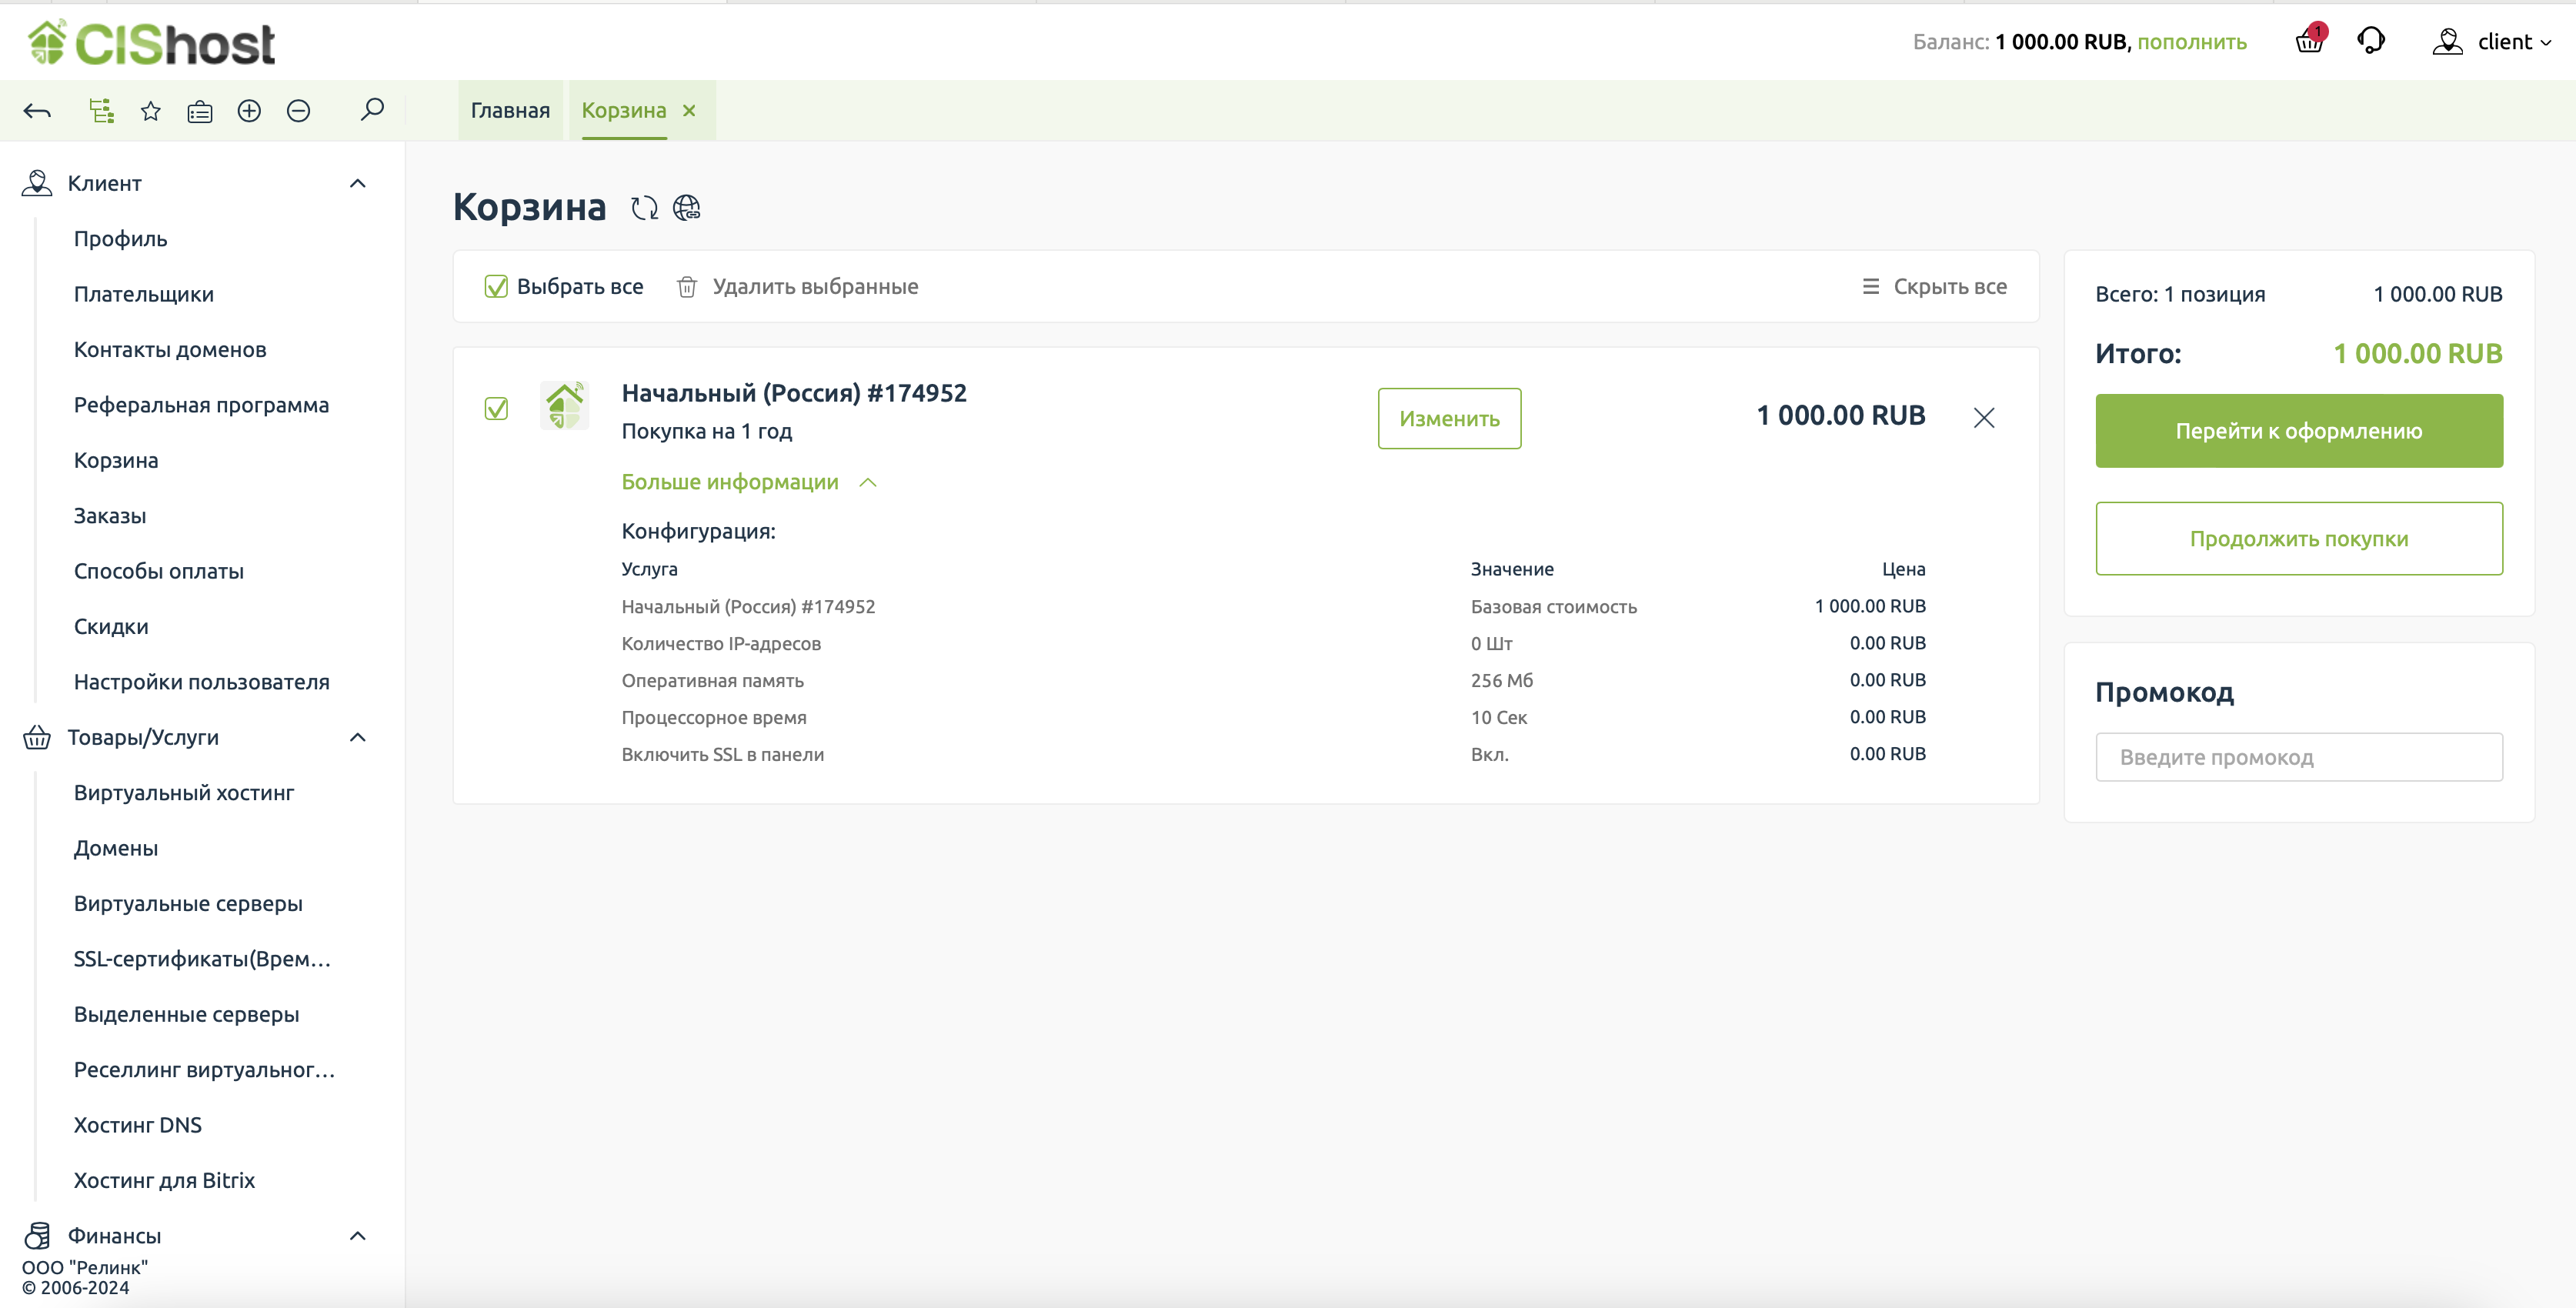Click the favorites star icon
2576x1308 pixels.
(150, 111)
